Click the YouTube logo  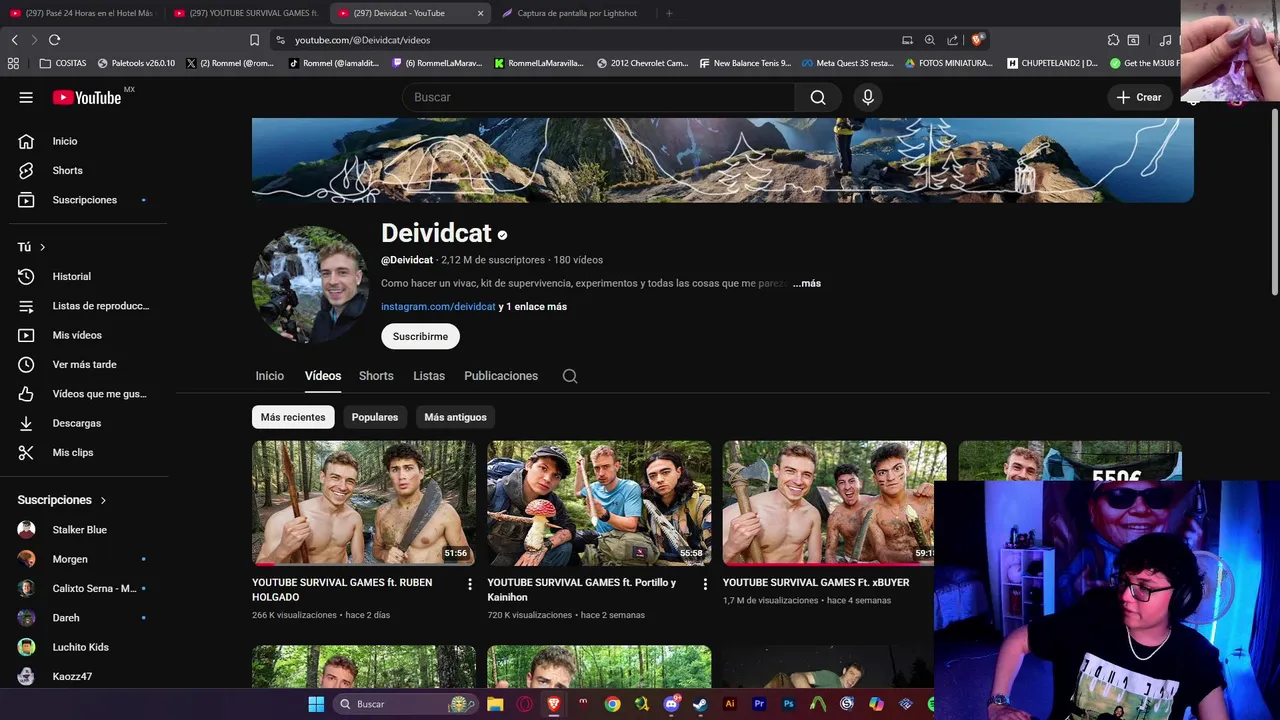coord(87,97)
